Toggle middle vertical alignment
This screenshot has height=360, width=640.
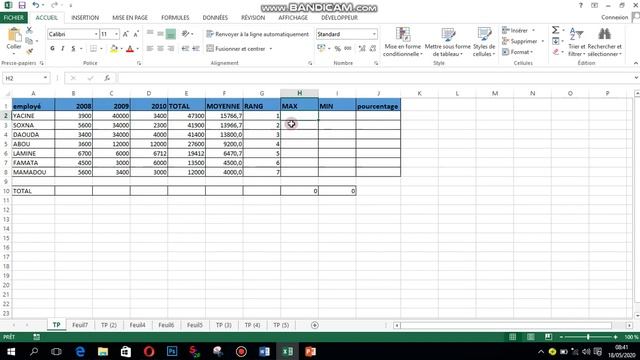click(160, 34)
